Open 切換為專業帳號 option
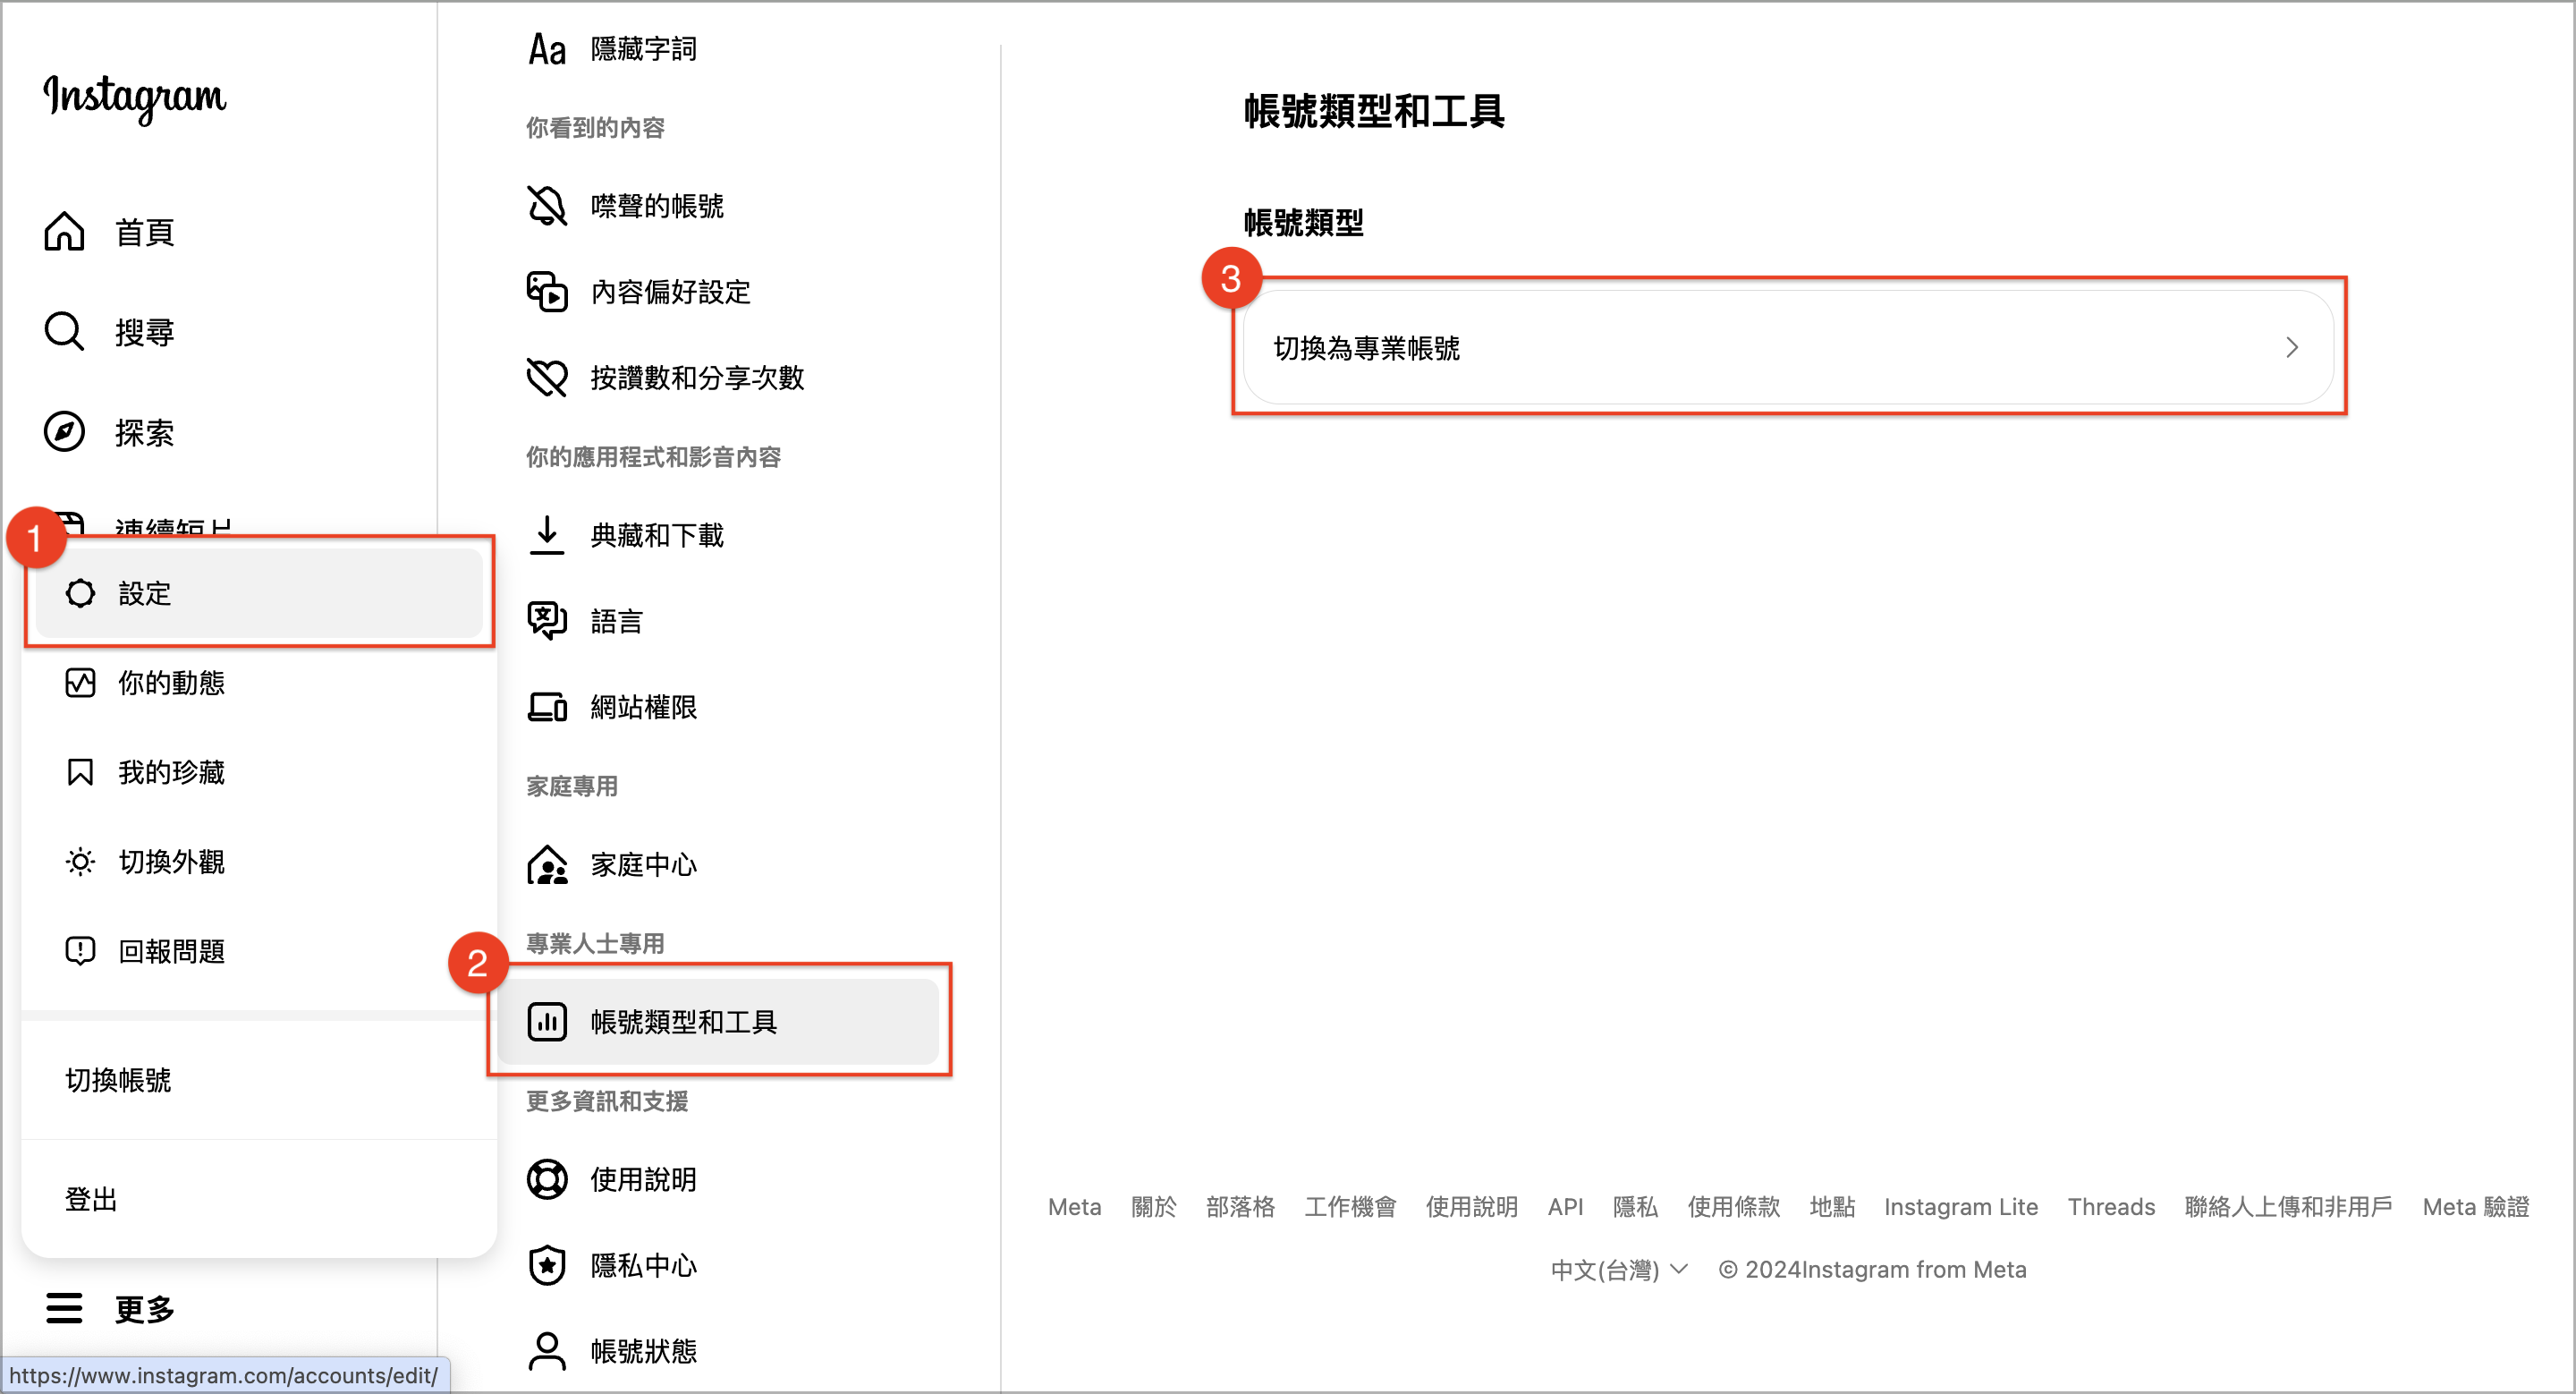 [x=1788, y=348]
